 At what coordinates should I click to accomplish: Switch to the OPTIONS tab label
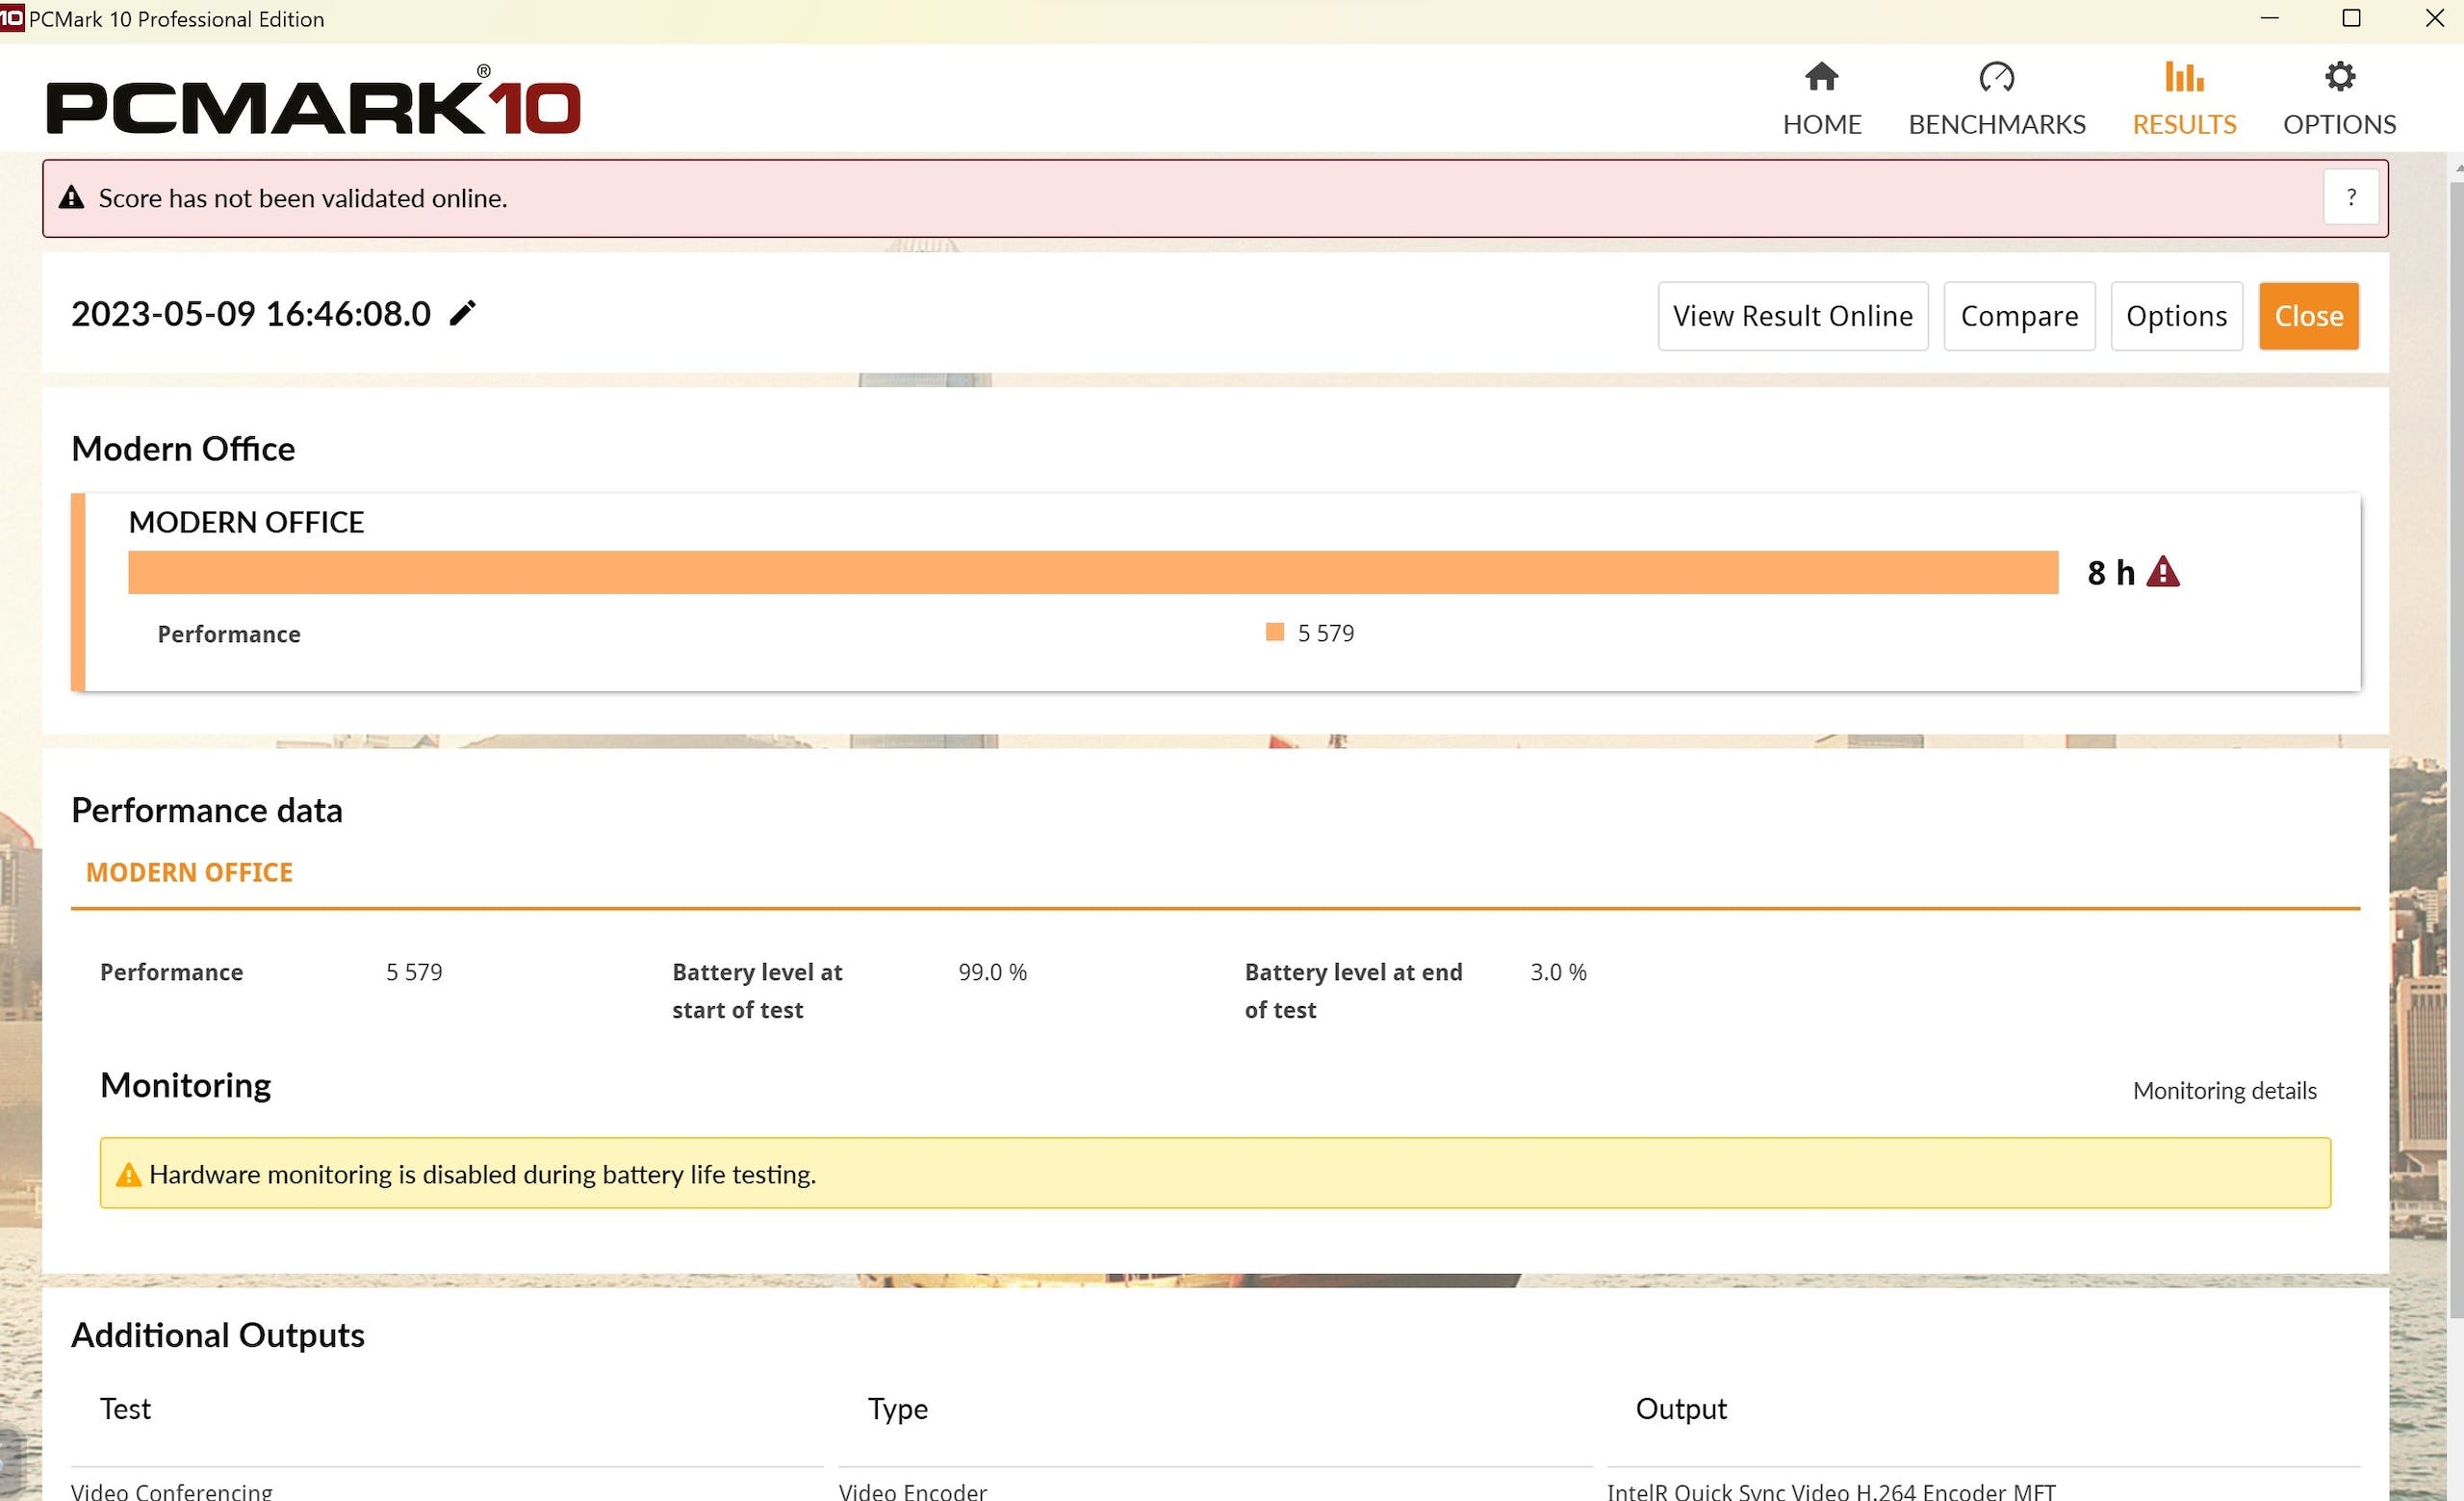[2339, 124]
